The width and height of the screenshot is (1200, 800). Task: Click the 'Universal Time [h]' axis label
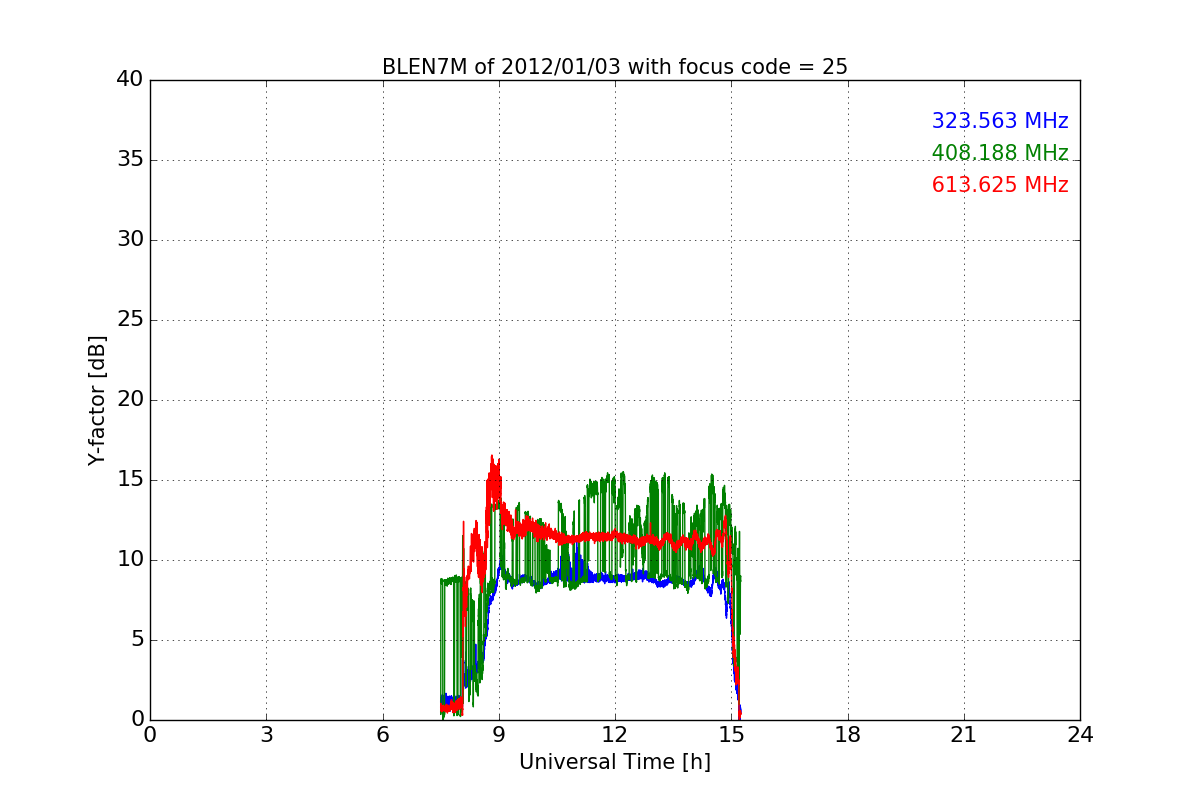point(615,762)
